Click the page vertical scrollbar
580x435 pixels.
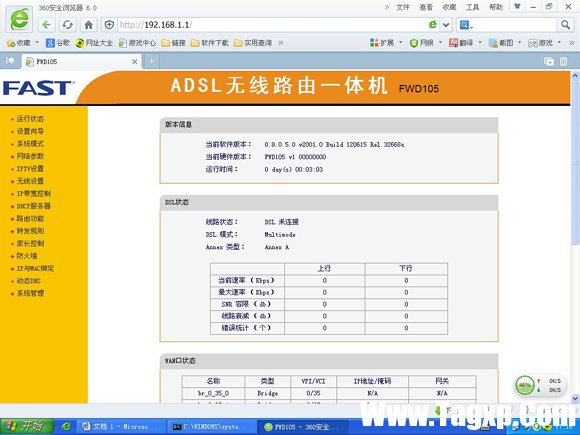point(575,237)
